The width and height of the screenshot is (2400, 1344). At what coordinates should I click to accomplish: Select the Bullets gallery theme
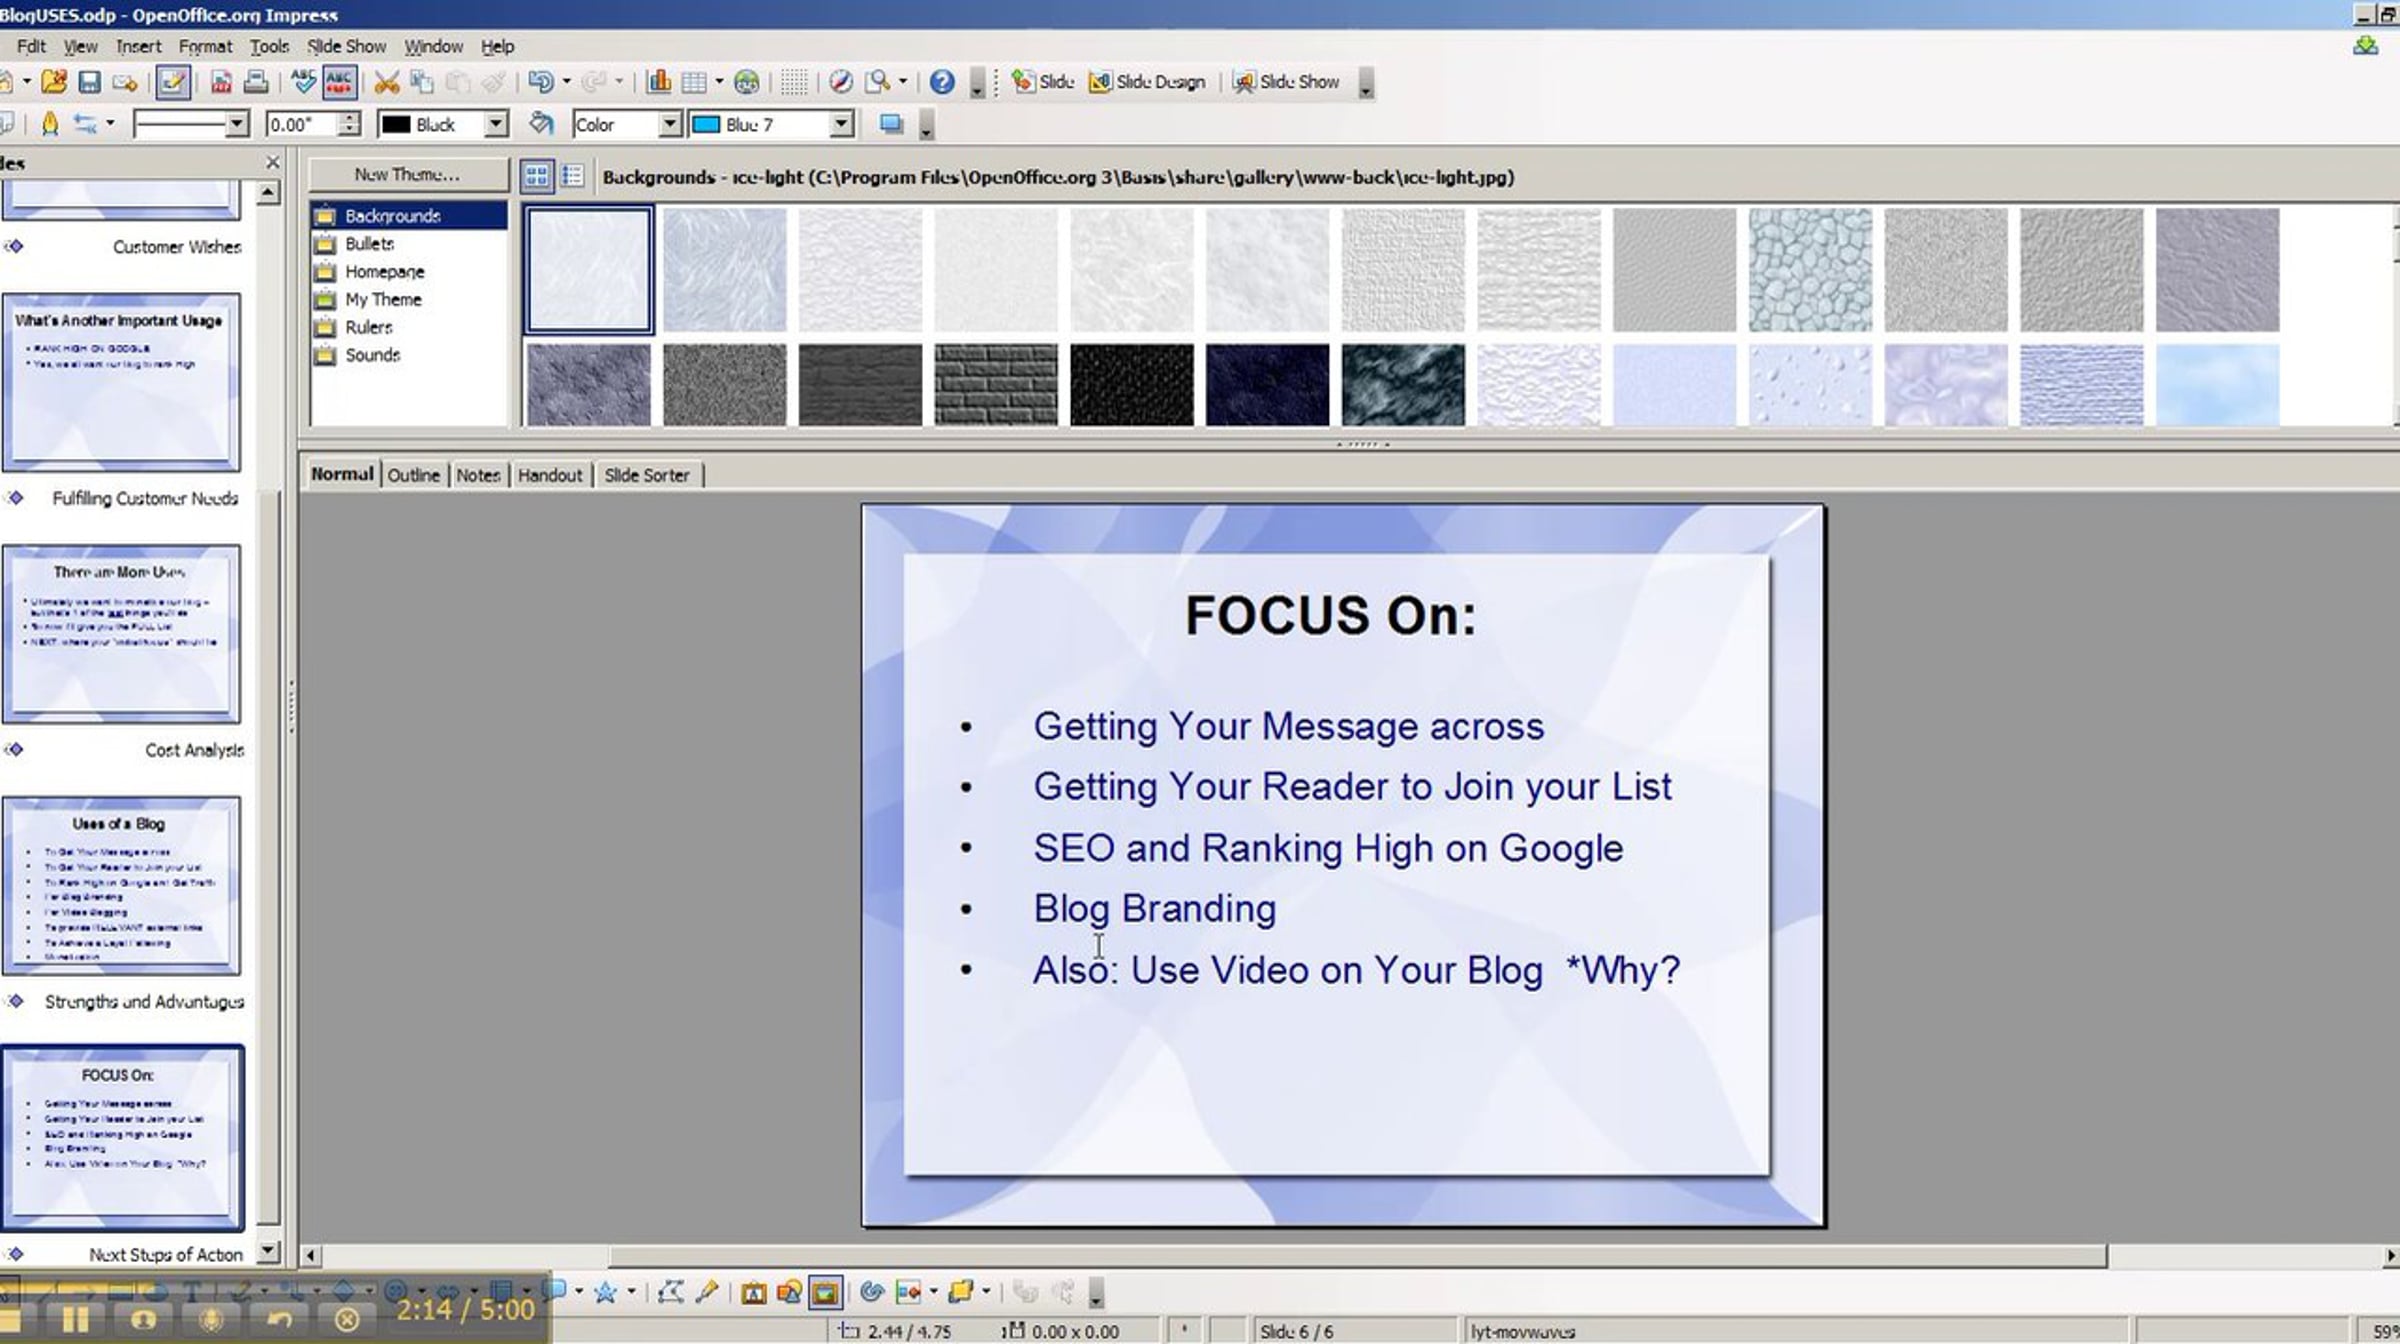tap(369, 244)
